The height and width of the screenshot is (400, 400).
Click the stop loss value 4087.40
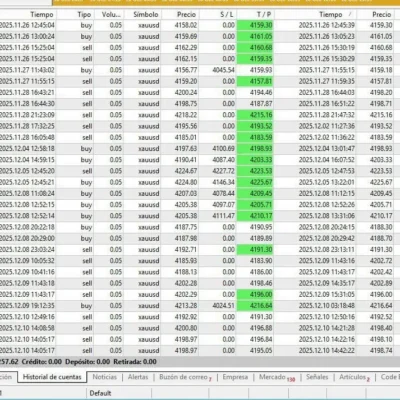click(x=223, y=160)
